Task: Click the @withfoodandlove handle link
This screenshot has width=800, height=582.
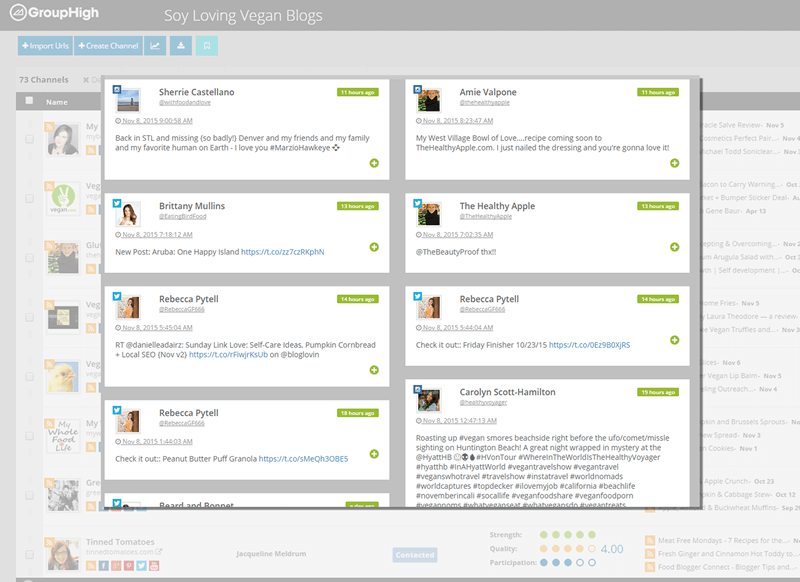Action: click(185, 104)
